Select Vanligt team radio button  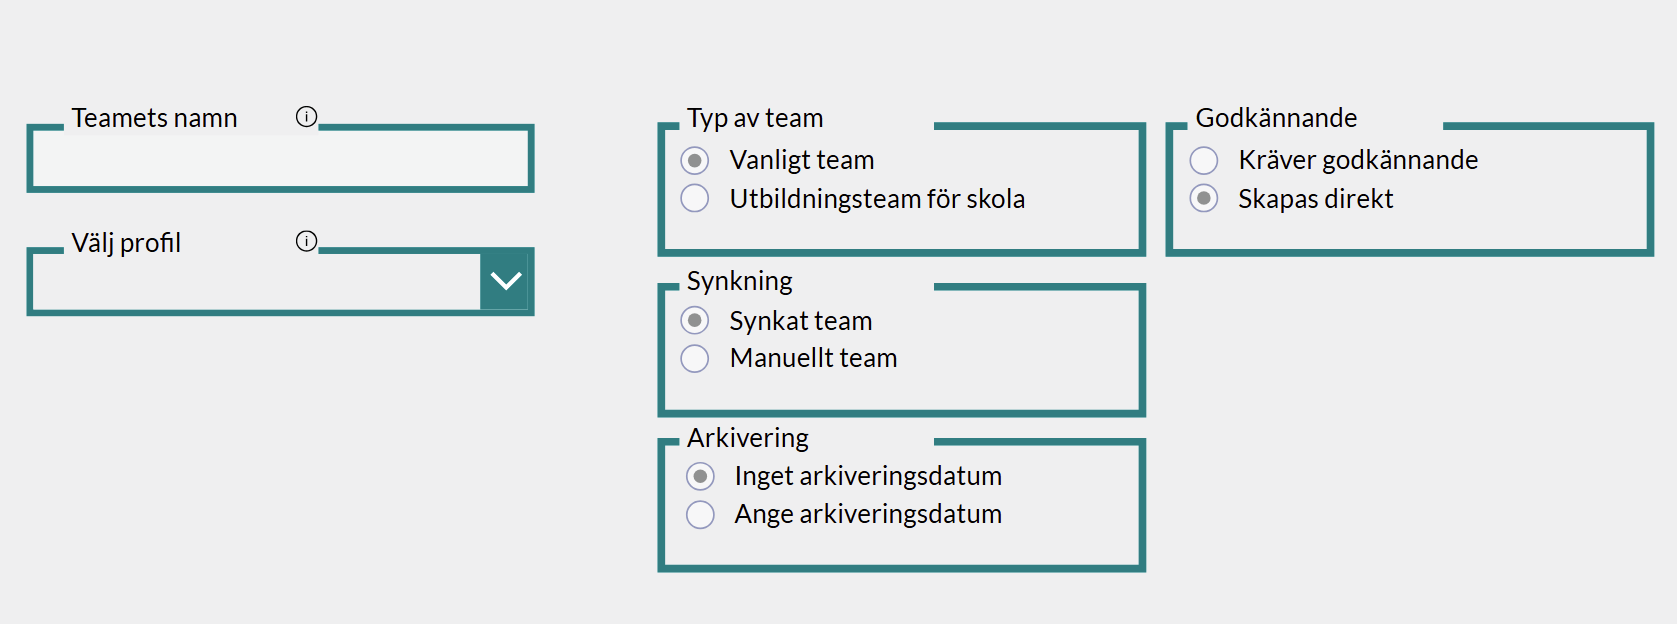[695, 161]
